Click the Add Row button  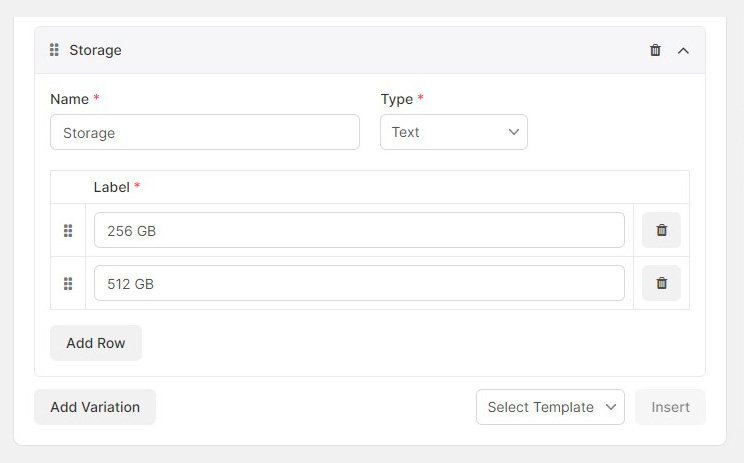[96, 343]
